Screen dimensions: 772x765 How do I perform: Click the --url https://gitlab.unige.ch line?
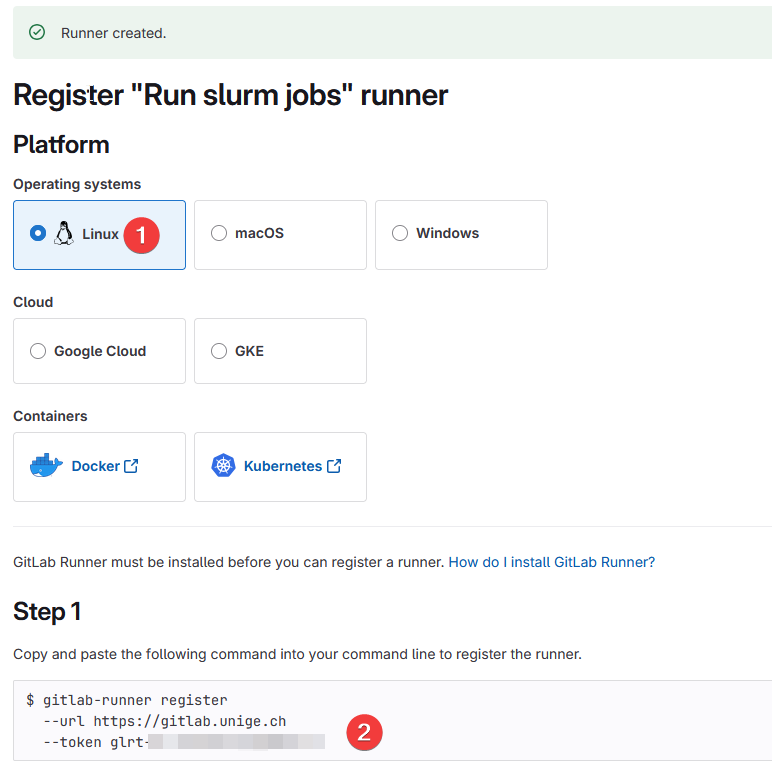[165, 721]
